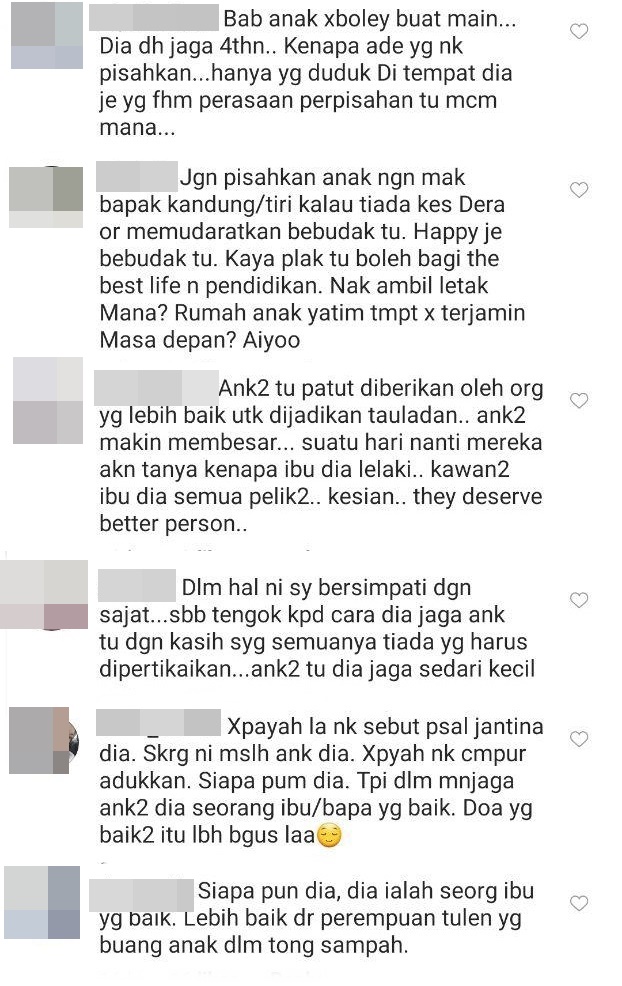
Task: Open avatar of "Jgn pisahkan anak" commenter
Action: point(46,197)
